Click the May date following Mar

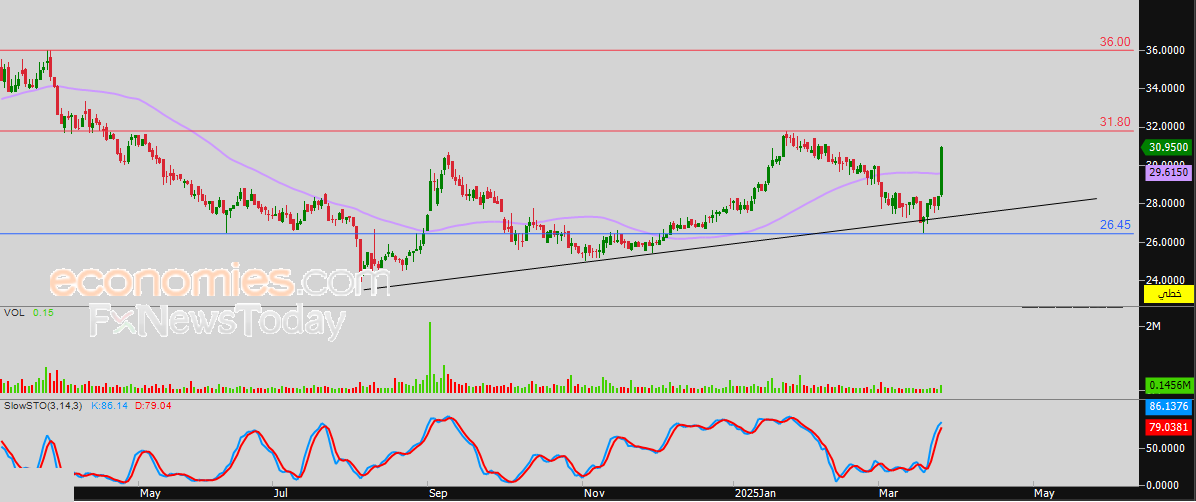tap(1045, 494)
